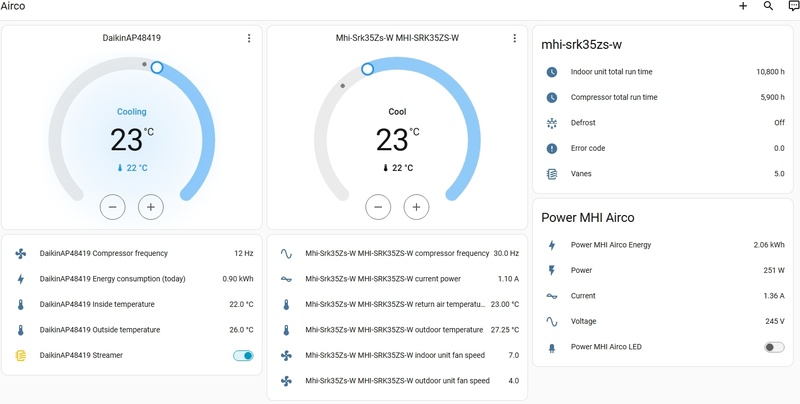
Task: Click the Power flash icon
Action: click(552, 270)
